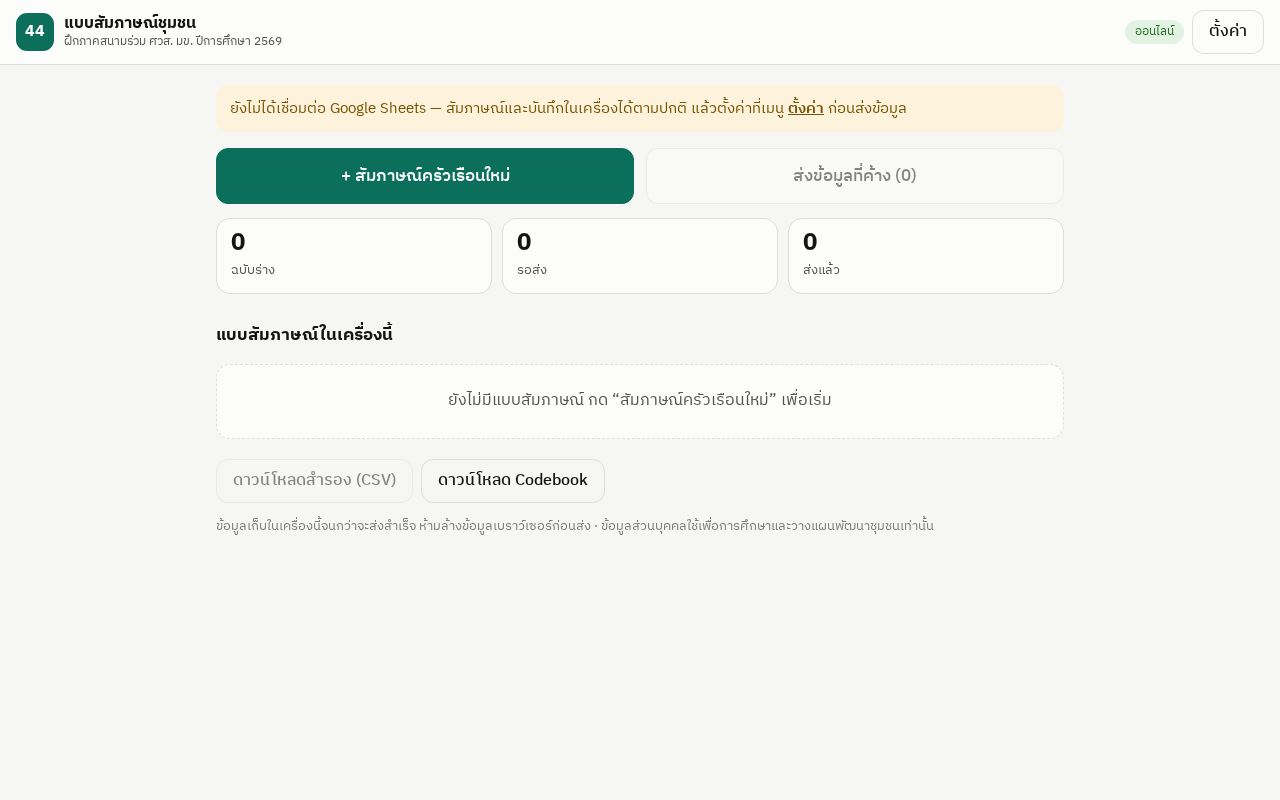Start new household interview (สัมภาษณ์ครัวเรือนใหม่)
This screenshot has height=800, width=1280.
pos(425,176)
